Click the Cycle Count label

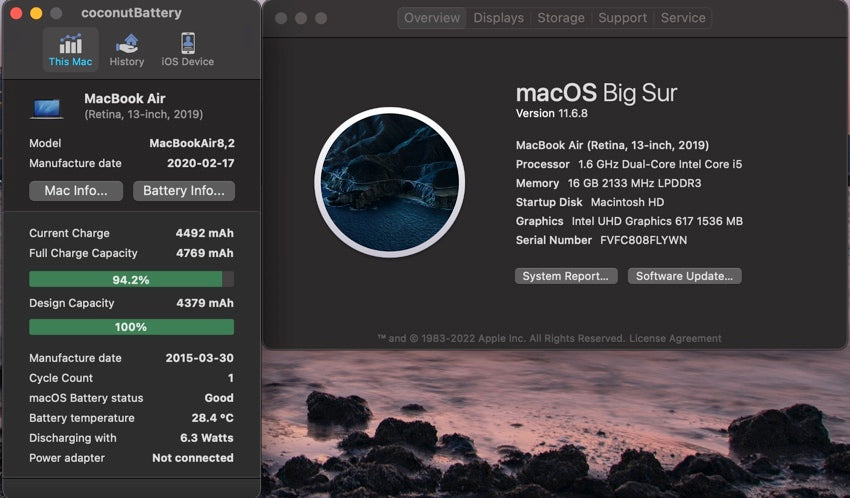click(61, 378)
